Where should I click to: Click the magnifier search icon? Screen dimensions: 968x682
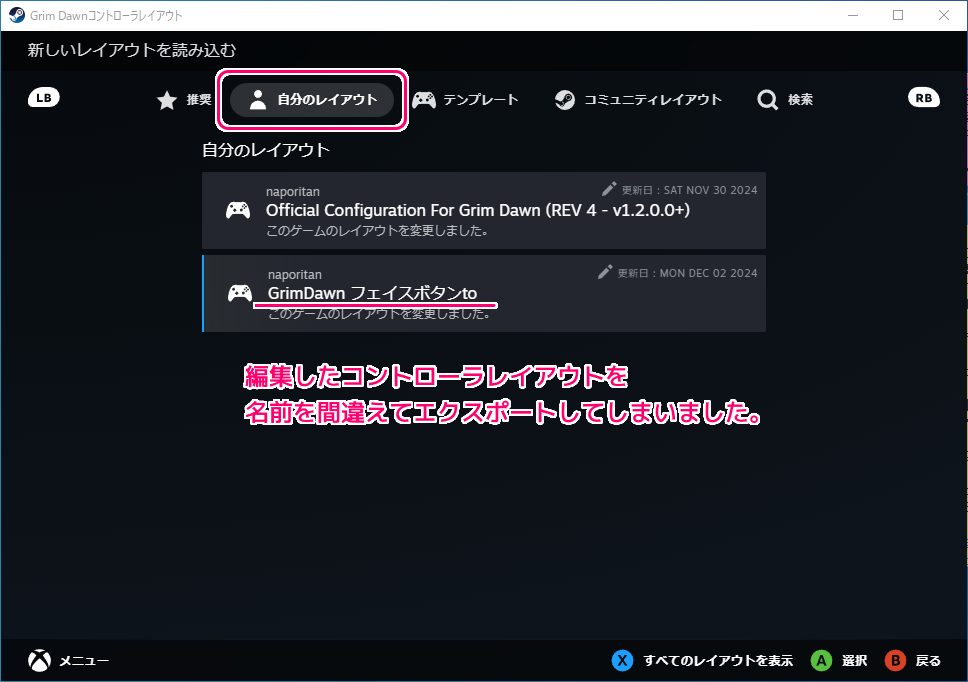[x=767, y=100]
